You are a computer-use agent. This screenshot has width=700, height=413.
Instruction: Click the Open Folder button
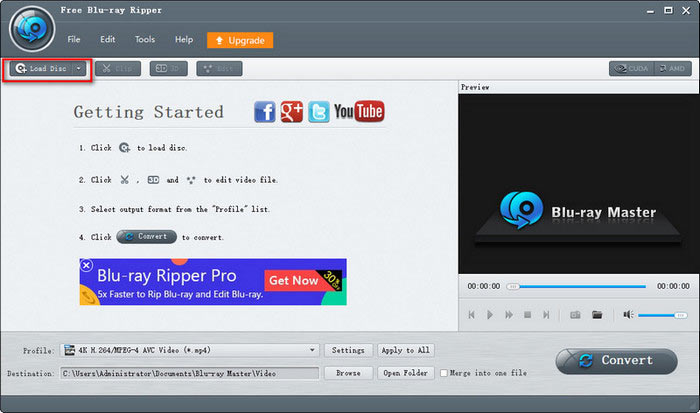click(405, 373)
